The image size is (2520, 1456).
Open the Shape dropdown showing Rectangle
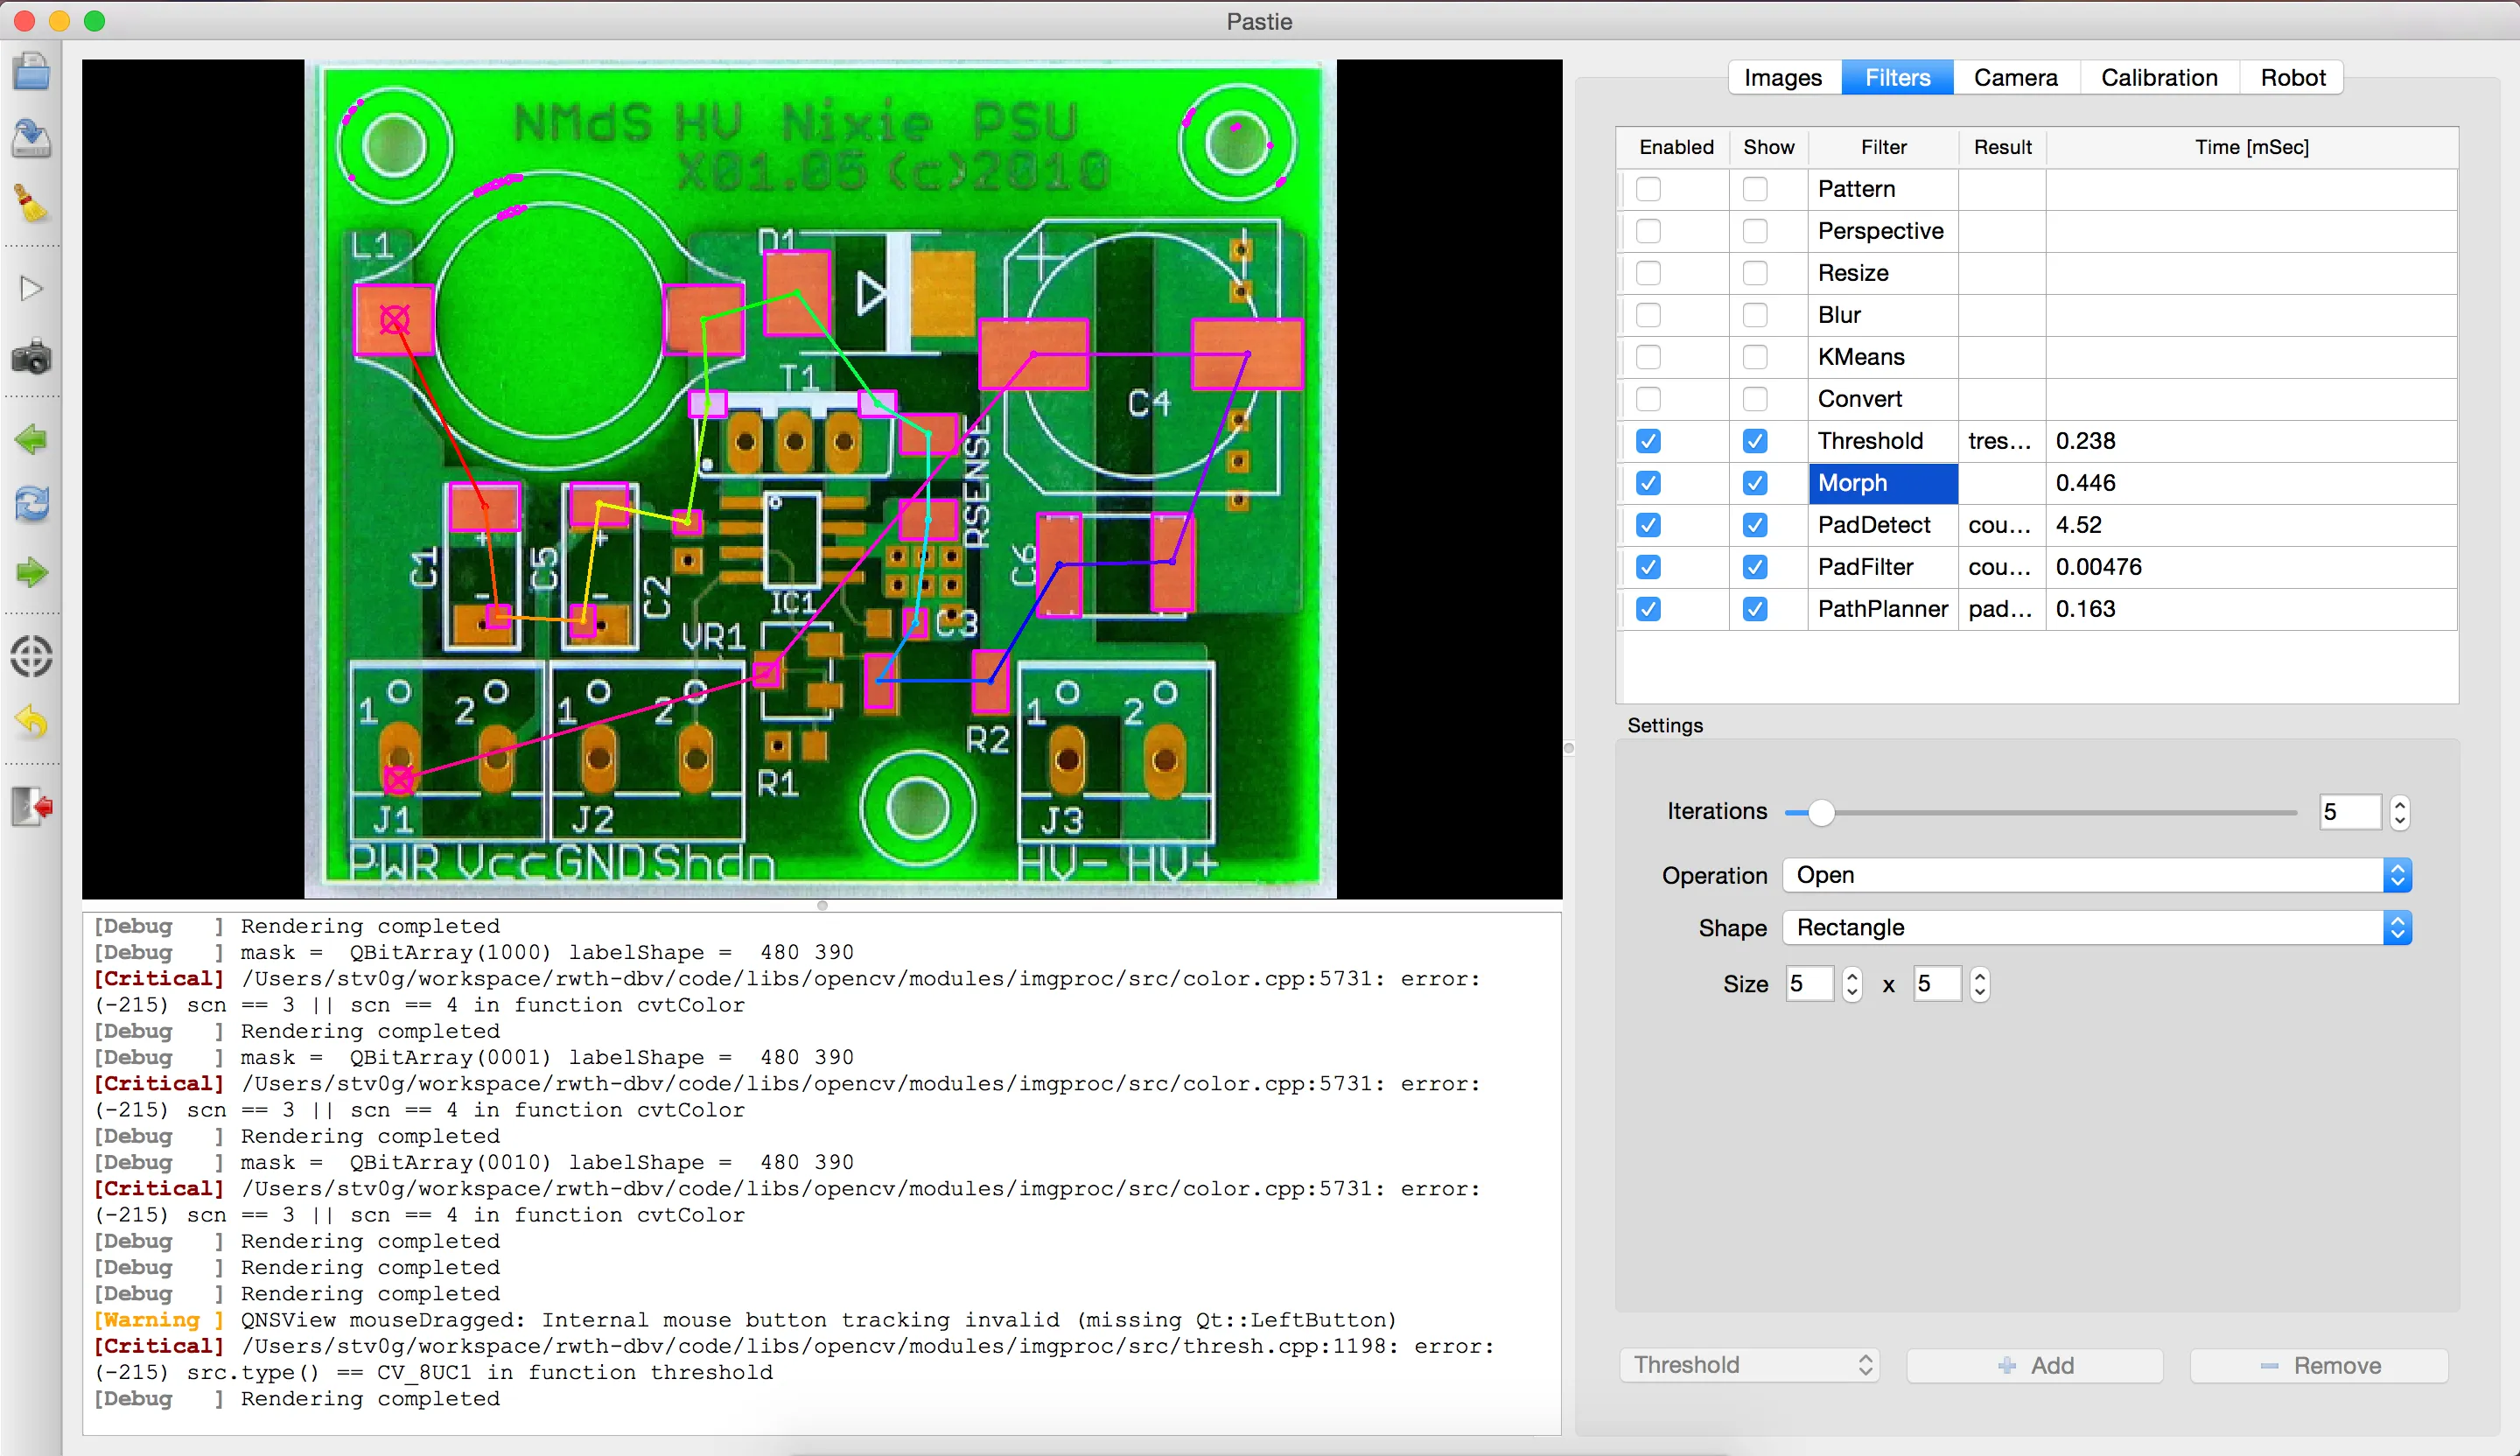point(2096,928)
